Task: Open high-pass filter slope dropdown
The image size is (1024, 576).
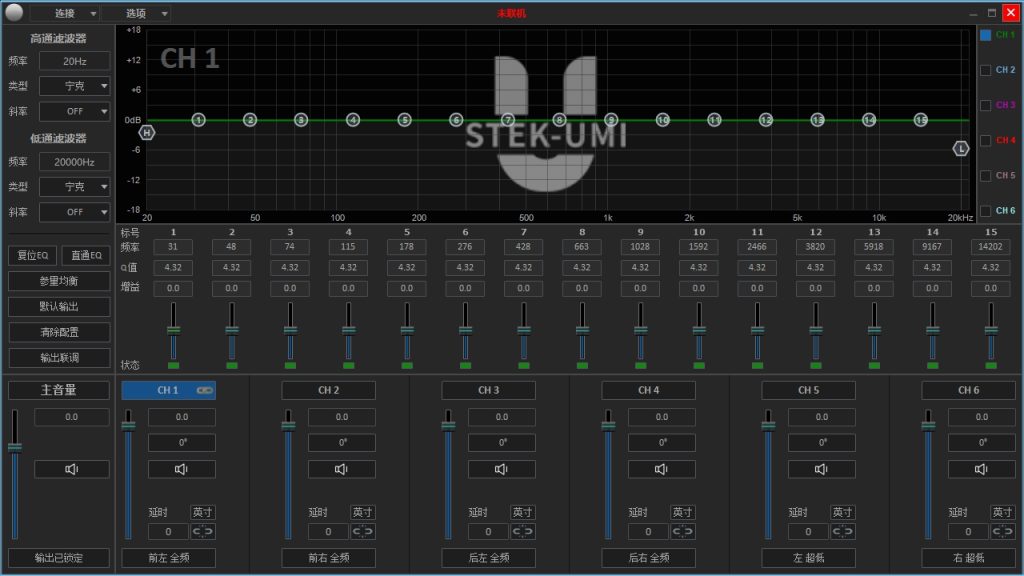Action: click(x=74, y=112)
